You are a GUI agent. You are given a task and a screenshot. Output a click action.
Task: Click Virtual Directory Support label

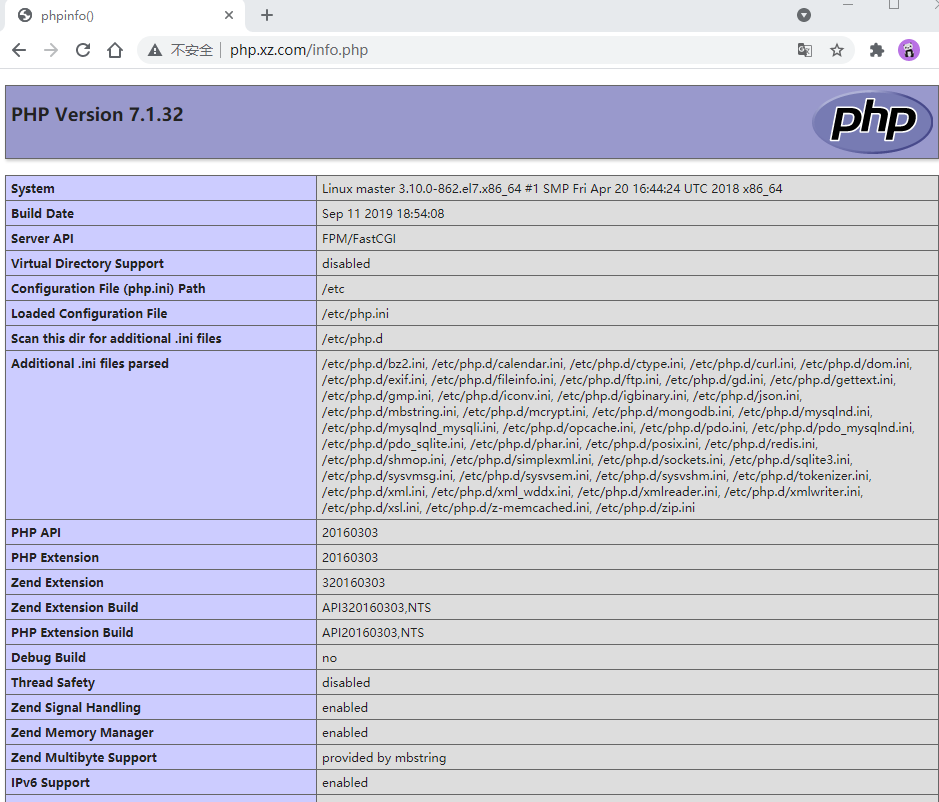coord(87,264)
